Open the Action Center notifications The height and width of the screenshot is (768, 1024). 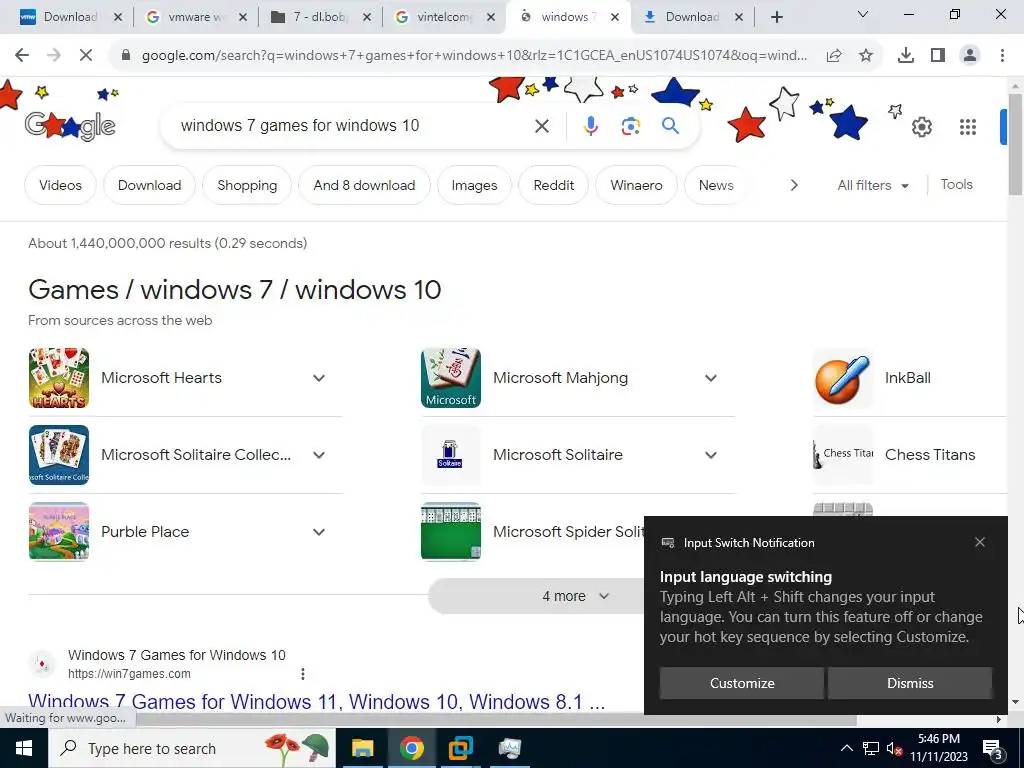[x=993, y=750]
